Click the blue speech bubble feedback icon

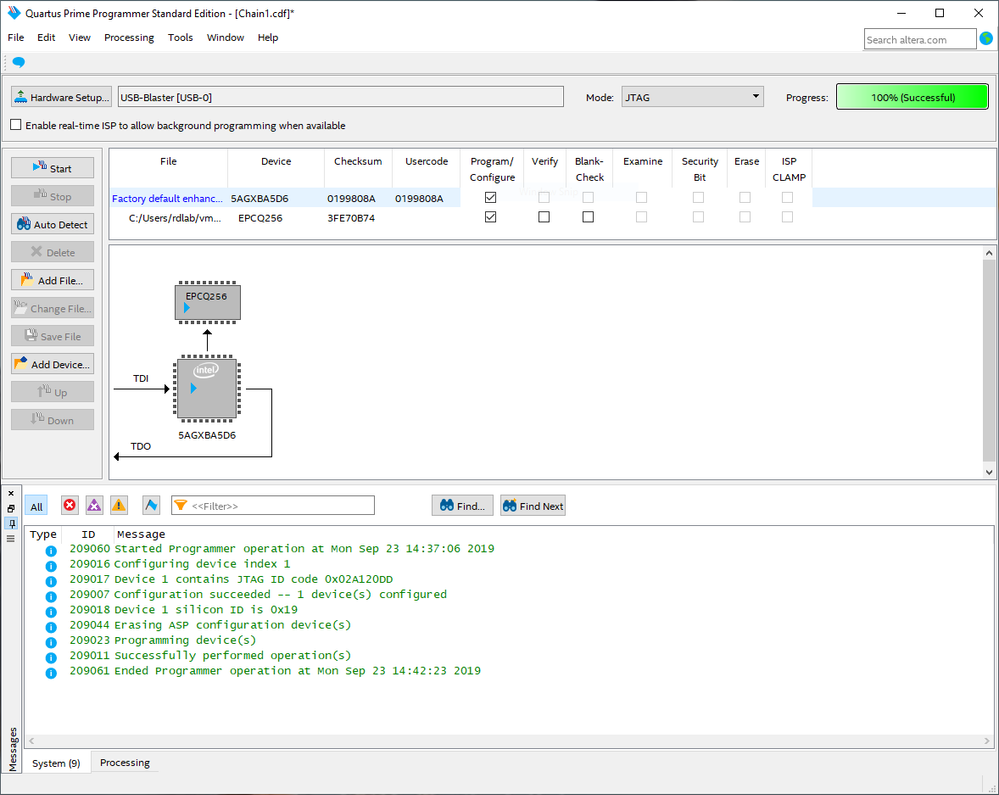18,62
